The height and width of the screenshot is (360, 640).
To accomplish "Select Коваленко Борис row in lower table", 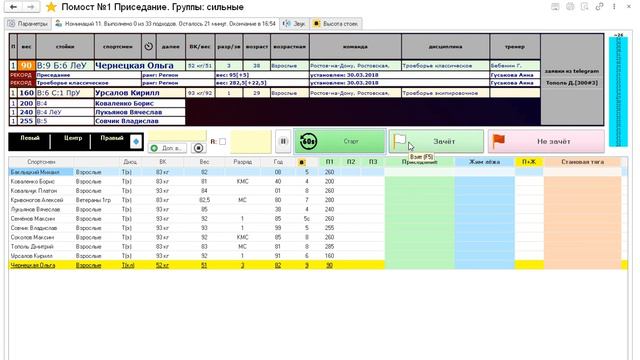I will tap(318, 181).
